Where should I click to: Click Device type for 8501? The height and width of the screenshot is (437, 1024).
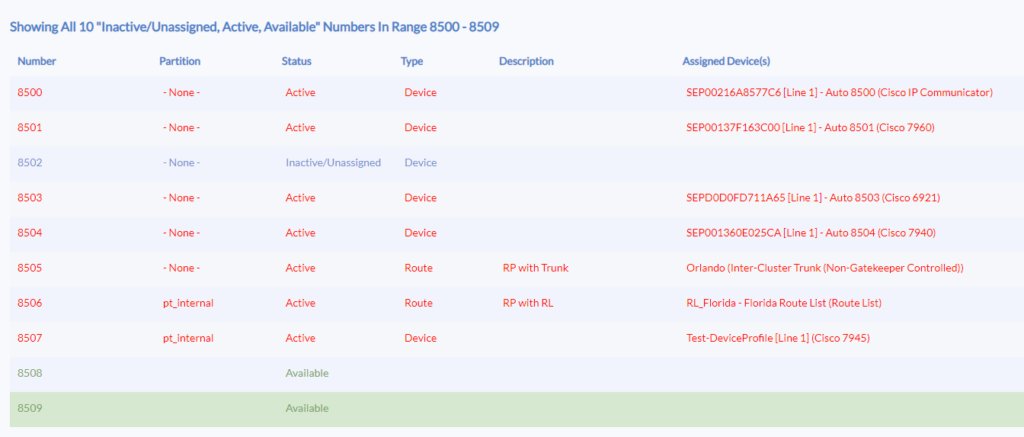(421, 128)
